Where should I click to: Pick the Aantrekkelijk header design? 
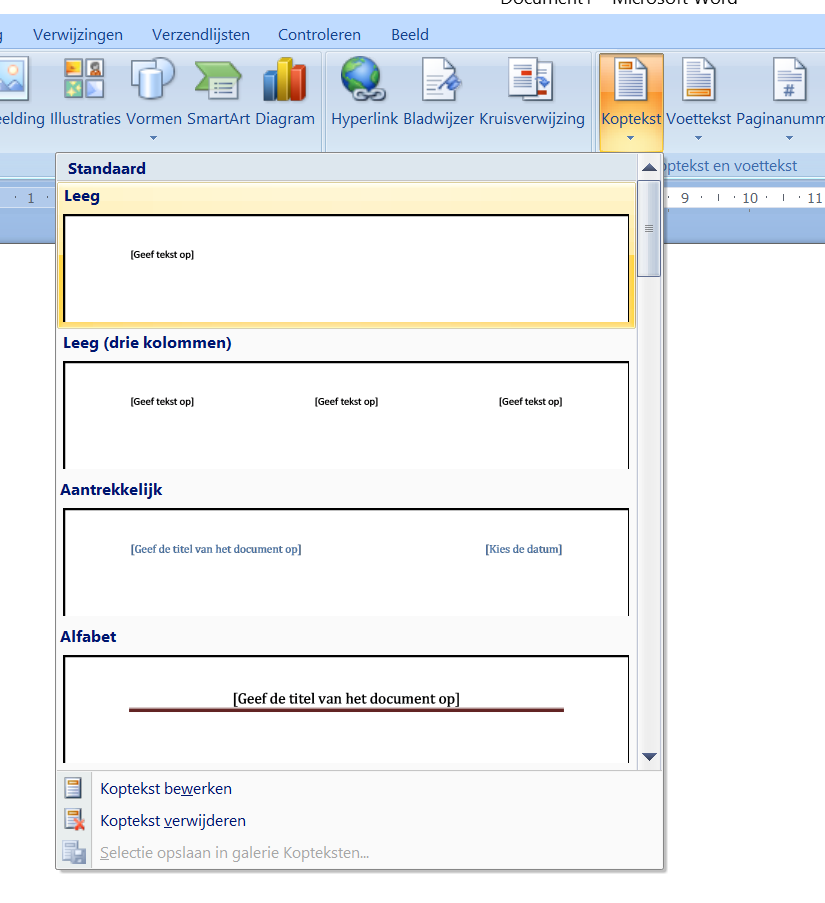coord(346,560)
